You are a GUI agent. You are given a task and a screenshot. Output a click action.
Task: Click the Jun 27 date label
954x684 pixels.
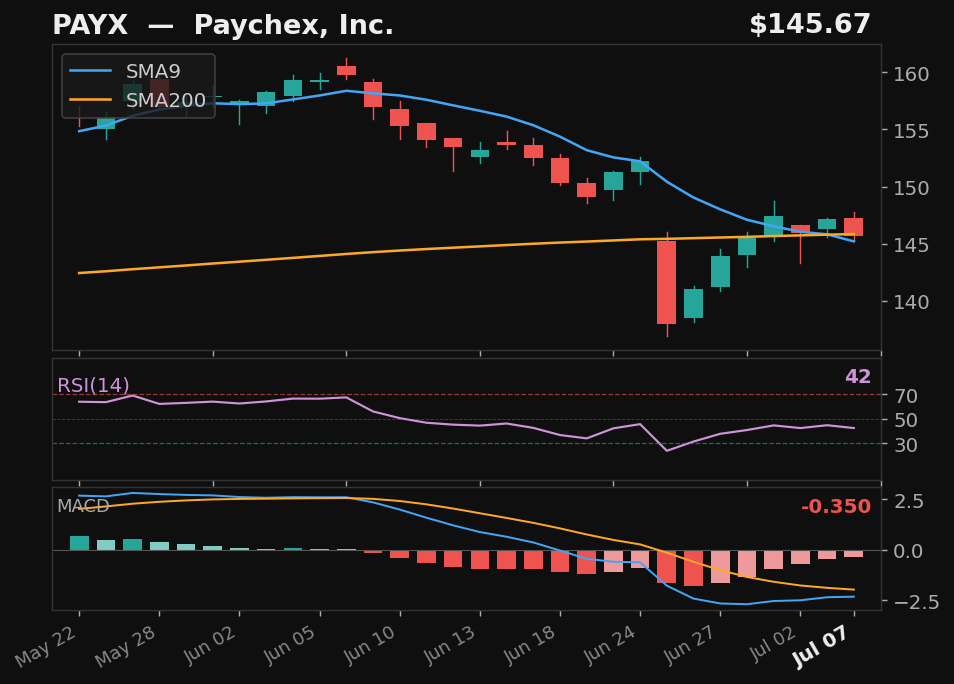coord(690,645)
